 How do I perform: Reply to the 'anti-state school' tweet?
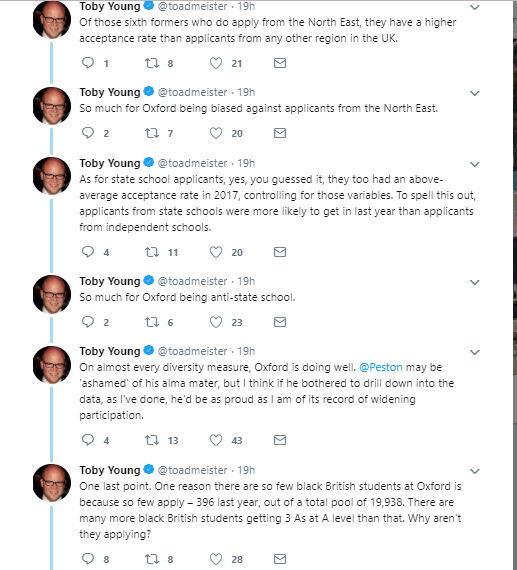coord(88,322)
